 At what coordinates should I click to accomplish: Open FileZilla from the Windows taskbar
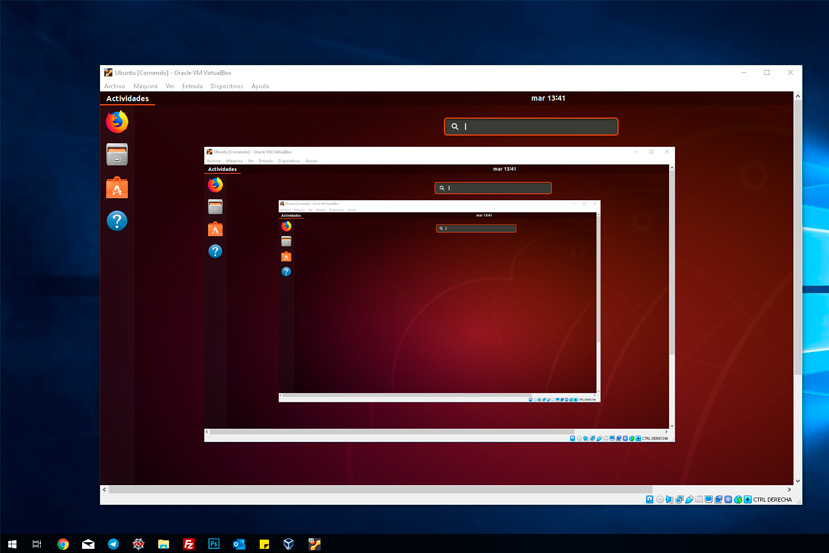[x=189, y=544]
